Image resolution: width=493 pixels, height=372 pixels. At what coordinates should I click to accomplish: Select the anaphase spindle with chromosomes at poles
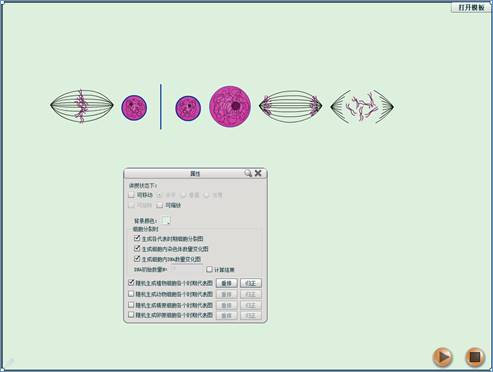point(290,106)
